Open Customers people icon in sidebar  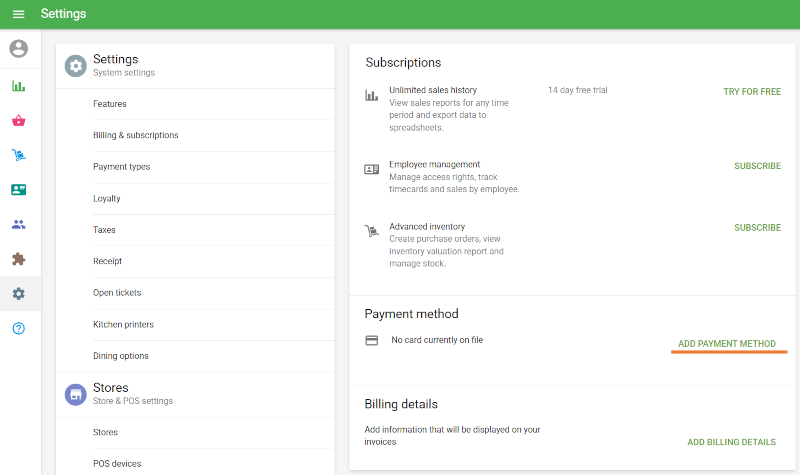tap(18, 224)
